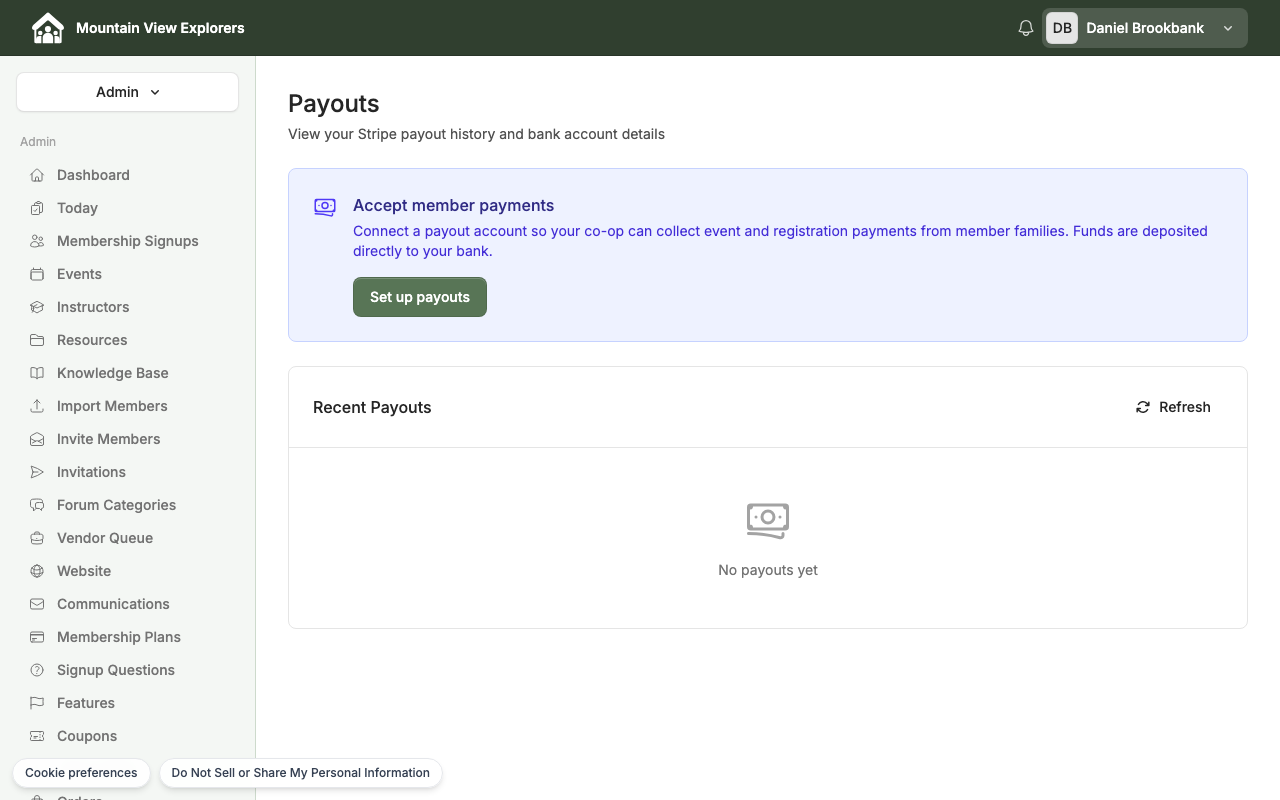This screenshot has height=800, width=1280.
Task: Click the No payouts yet message
Action: pyautogui.click(x=768, y=570)
